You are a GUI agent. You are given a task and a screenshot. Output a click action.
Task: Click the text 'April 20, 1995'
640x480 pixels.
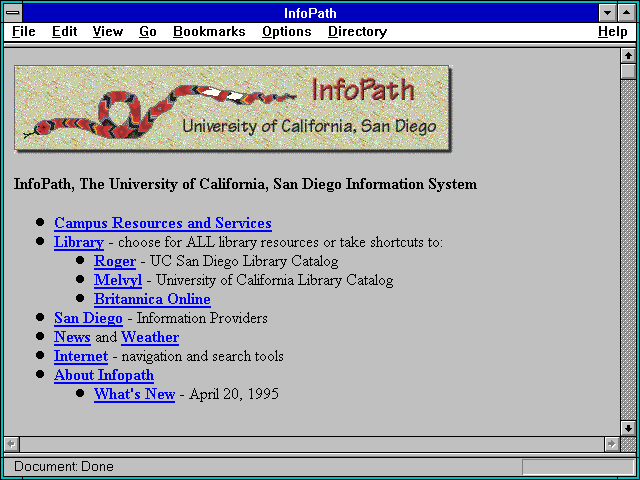(234, 394)
